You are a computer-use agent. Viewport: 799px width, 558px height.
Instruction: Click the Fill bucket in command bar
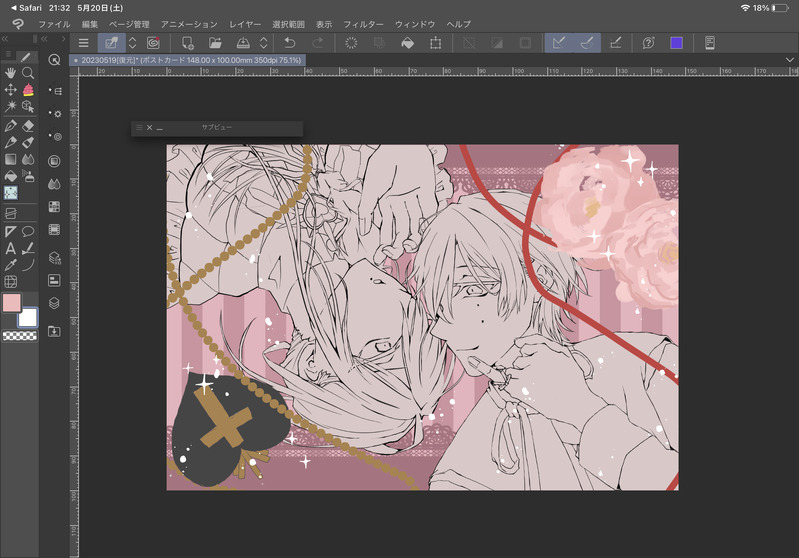tap(408, 43)
